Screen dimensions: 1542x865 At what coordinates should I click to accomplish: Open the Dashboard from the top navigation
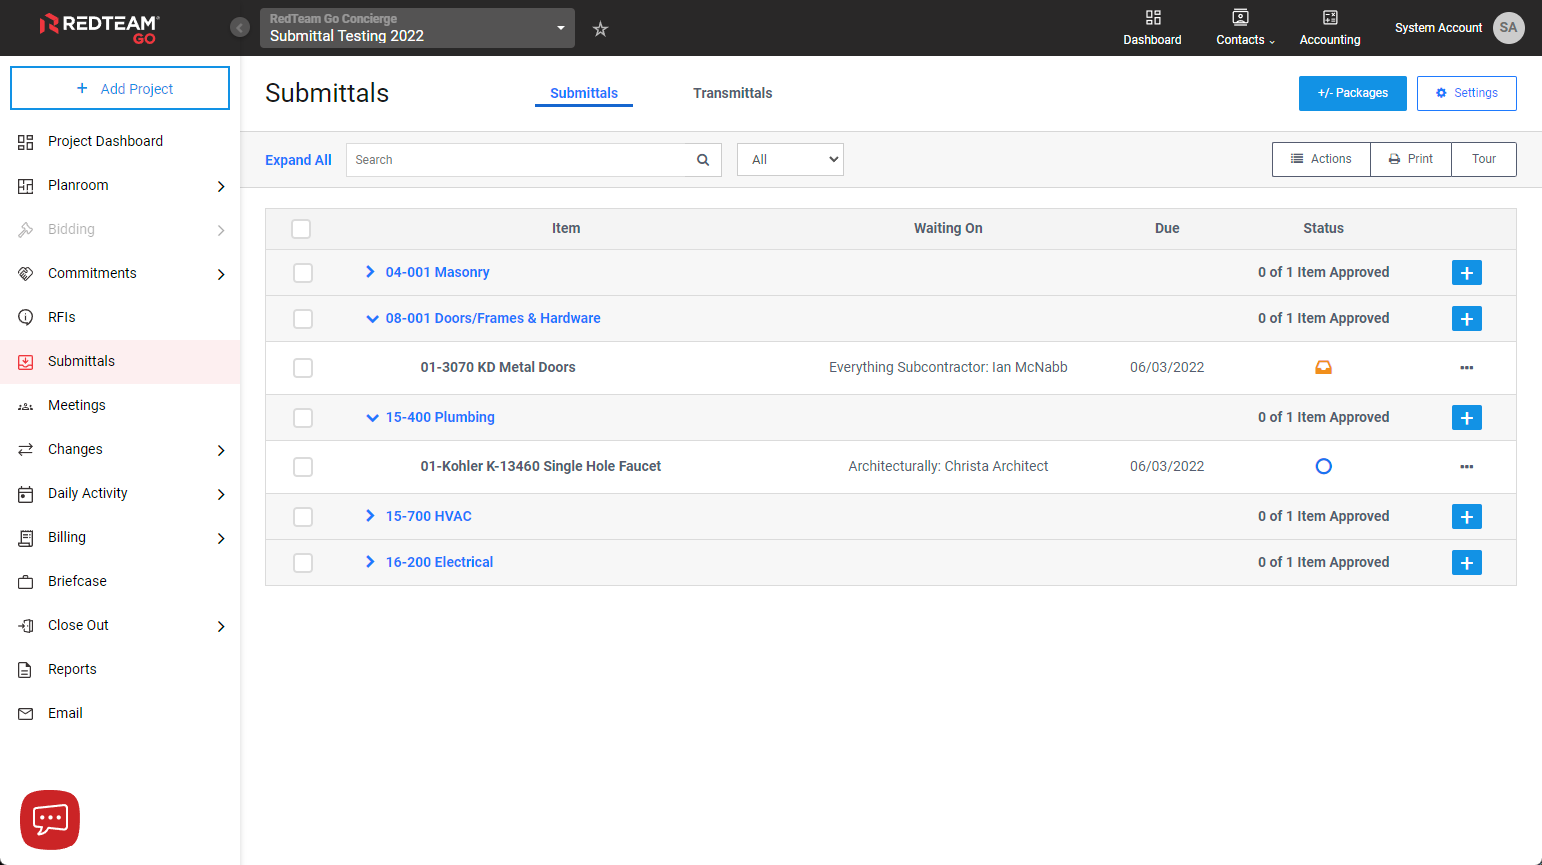tap(1152, 27)
